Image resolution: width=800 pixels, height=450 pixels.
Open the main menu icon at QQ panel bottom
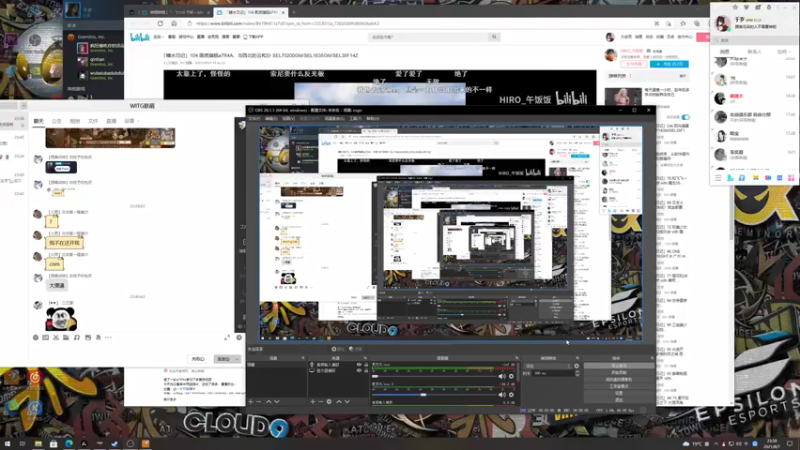(x=718, y=178)
